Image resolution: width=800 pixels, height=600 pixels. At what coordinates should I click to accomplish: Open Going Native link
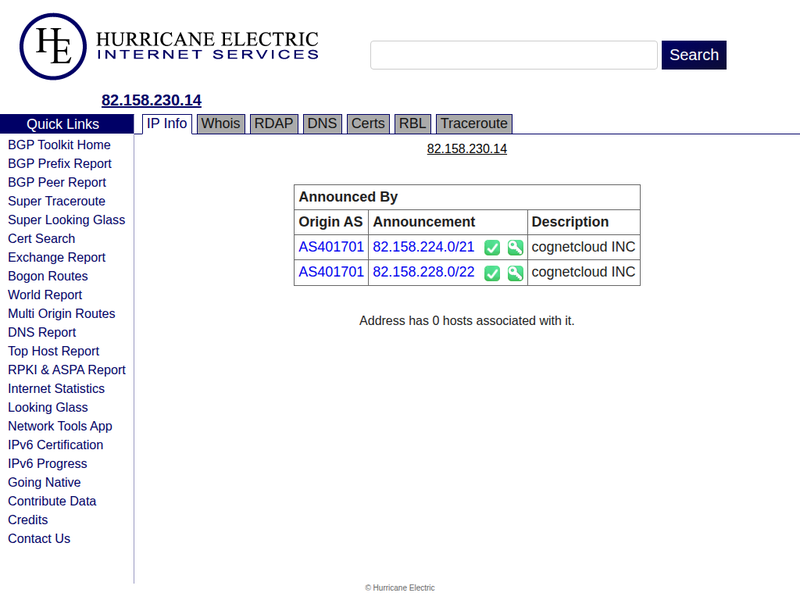tap(44, 483)
